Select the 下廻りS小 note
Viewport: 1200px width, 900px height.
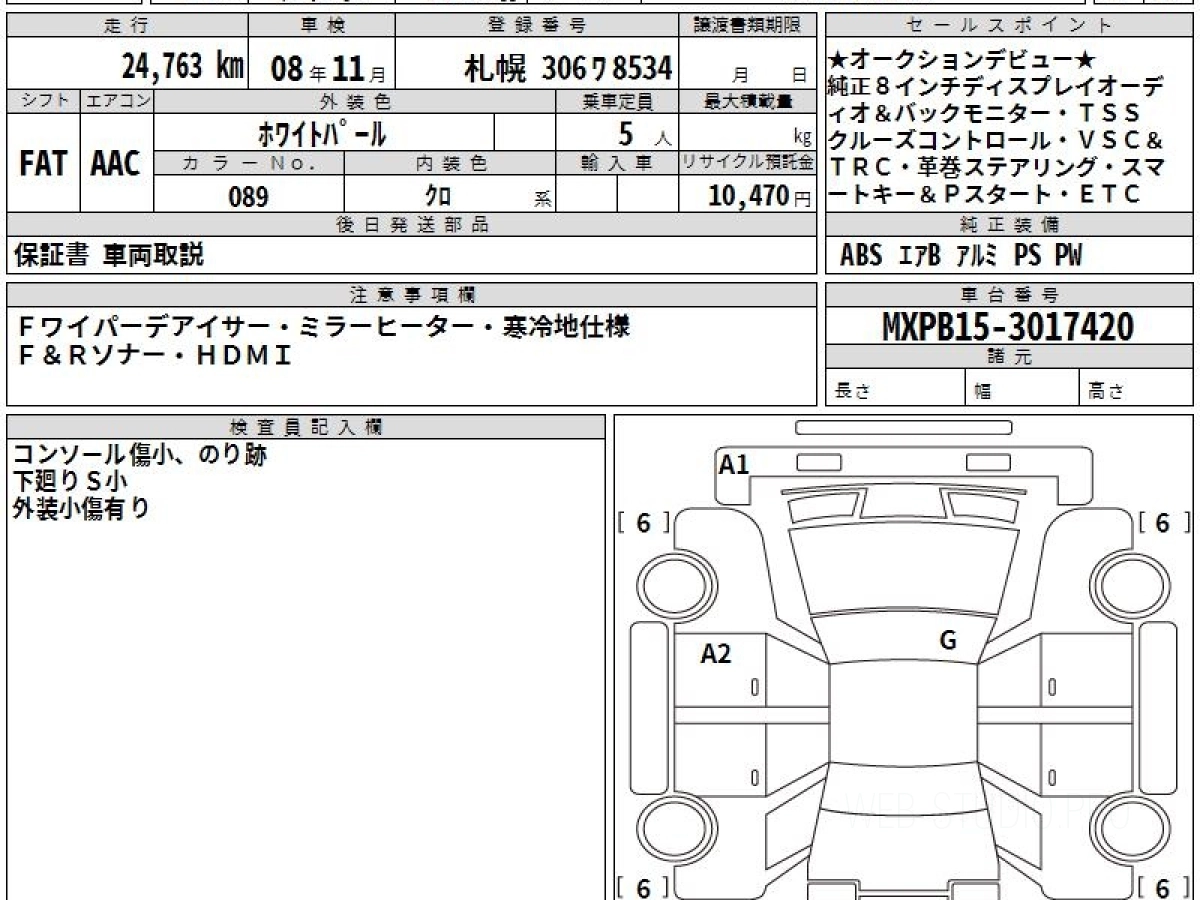point(70,482)
